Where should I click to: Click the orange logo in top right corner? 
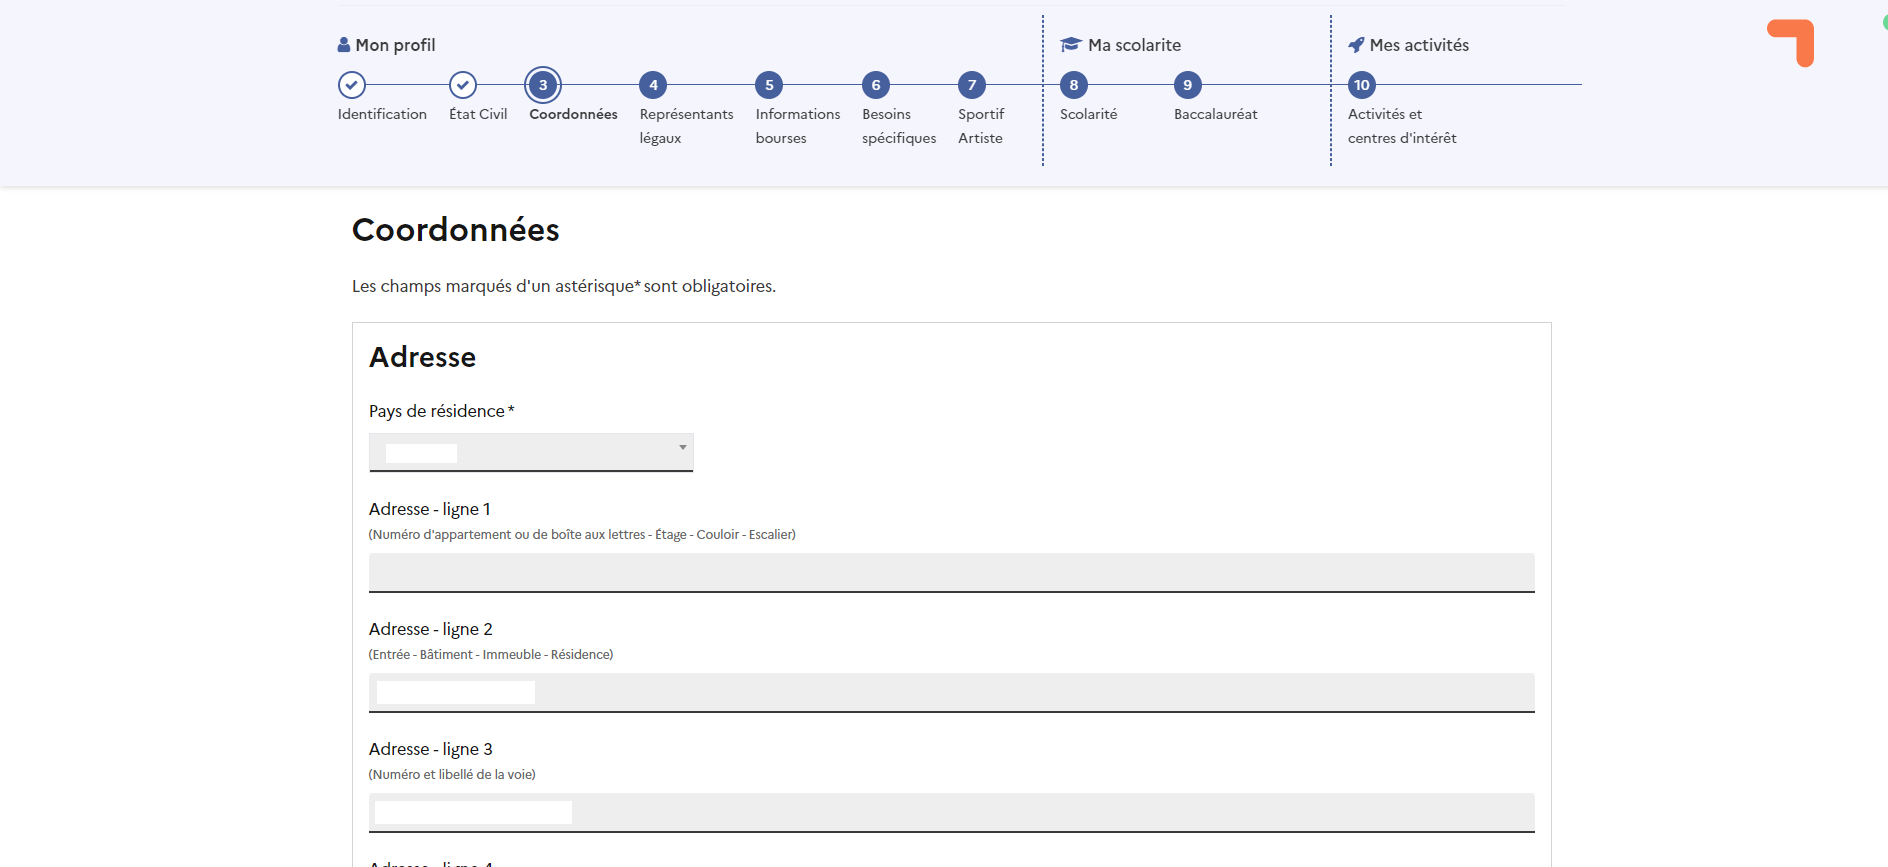tap(1792, 43)
